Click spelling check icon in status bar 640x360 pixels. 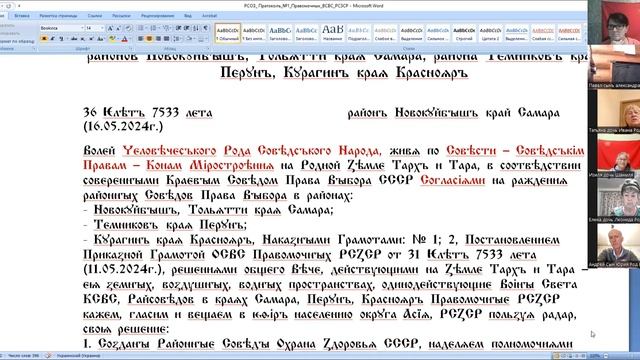(x=48, y=356)
